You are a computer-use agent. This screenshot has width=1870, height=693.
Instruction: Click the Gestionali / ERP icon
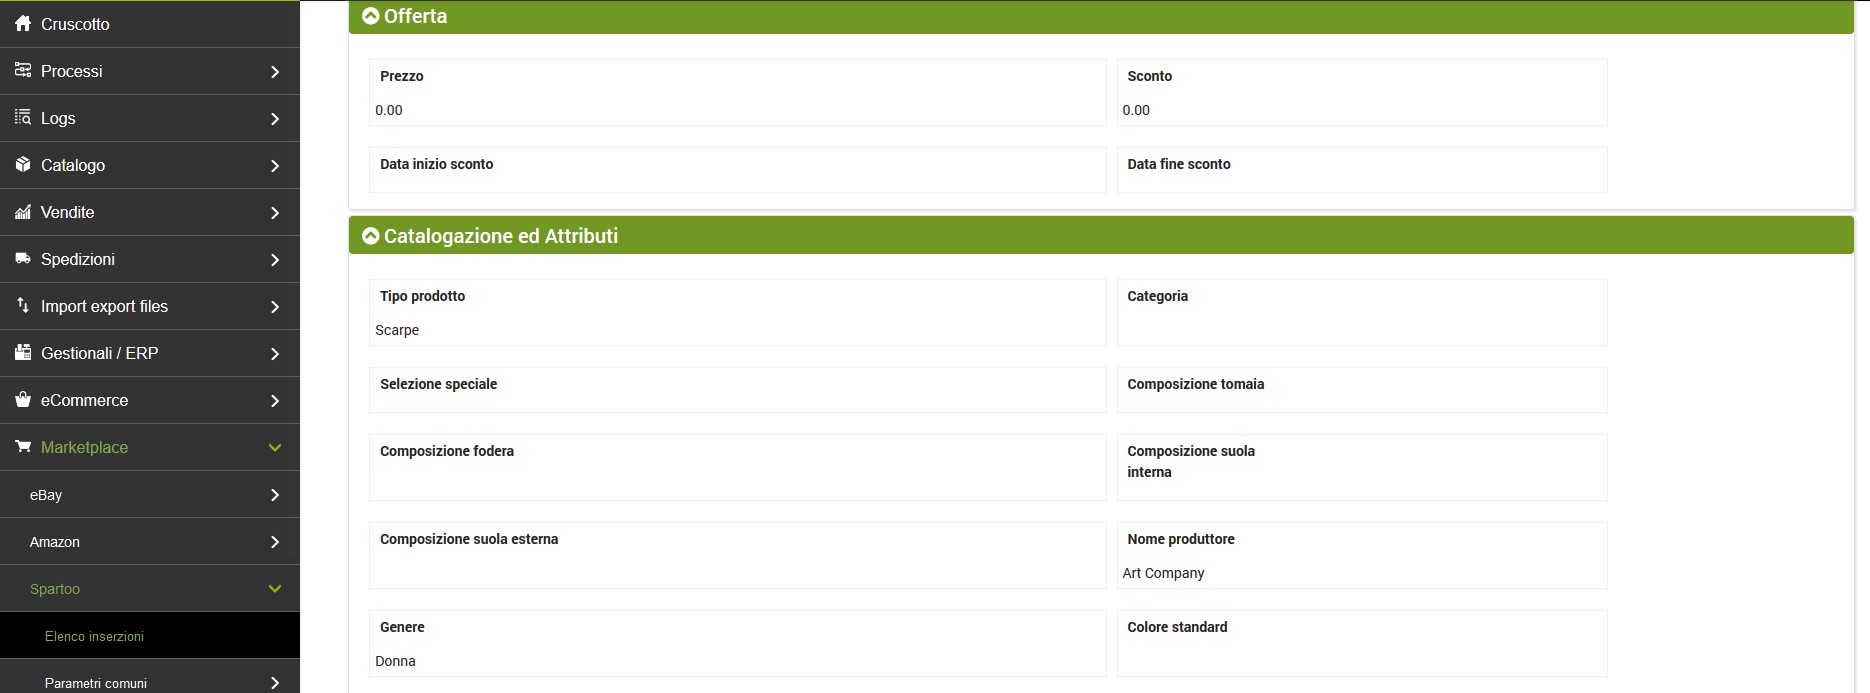[x=22, y=353]
